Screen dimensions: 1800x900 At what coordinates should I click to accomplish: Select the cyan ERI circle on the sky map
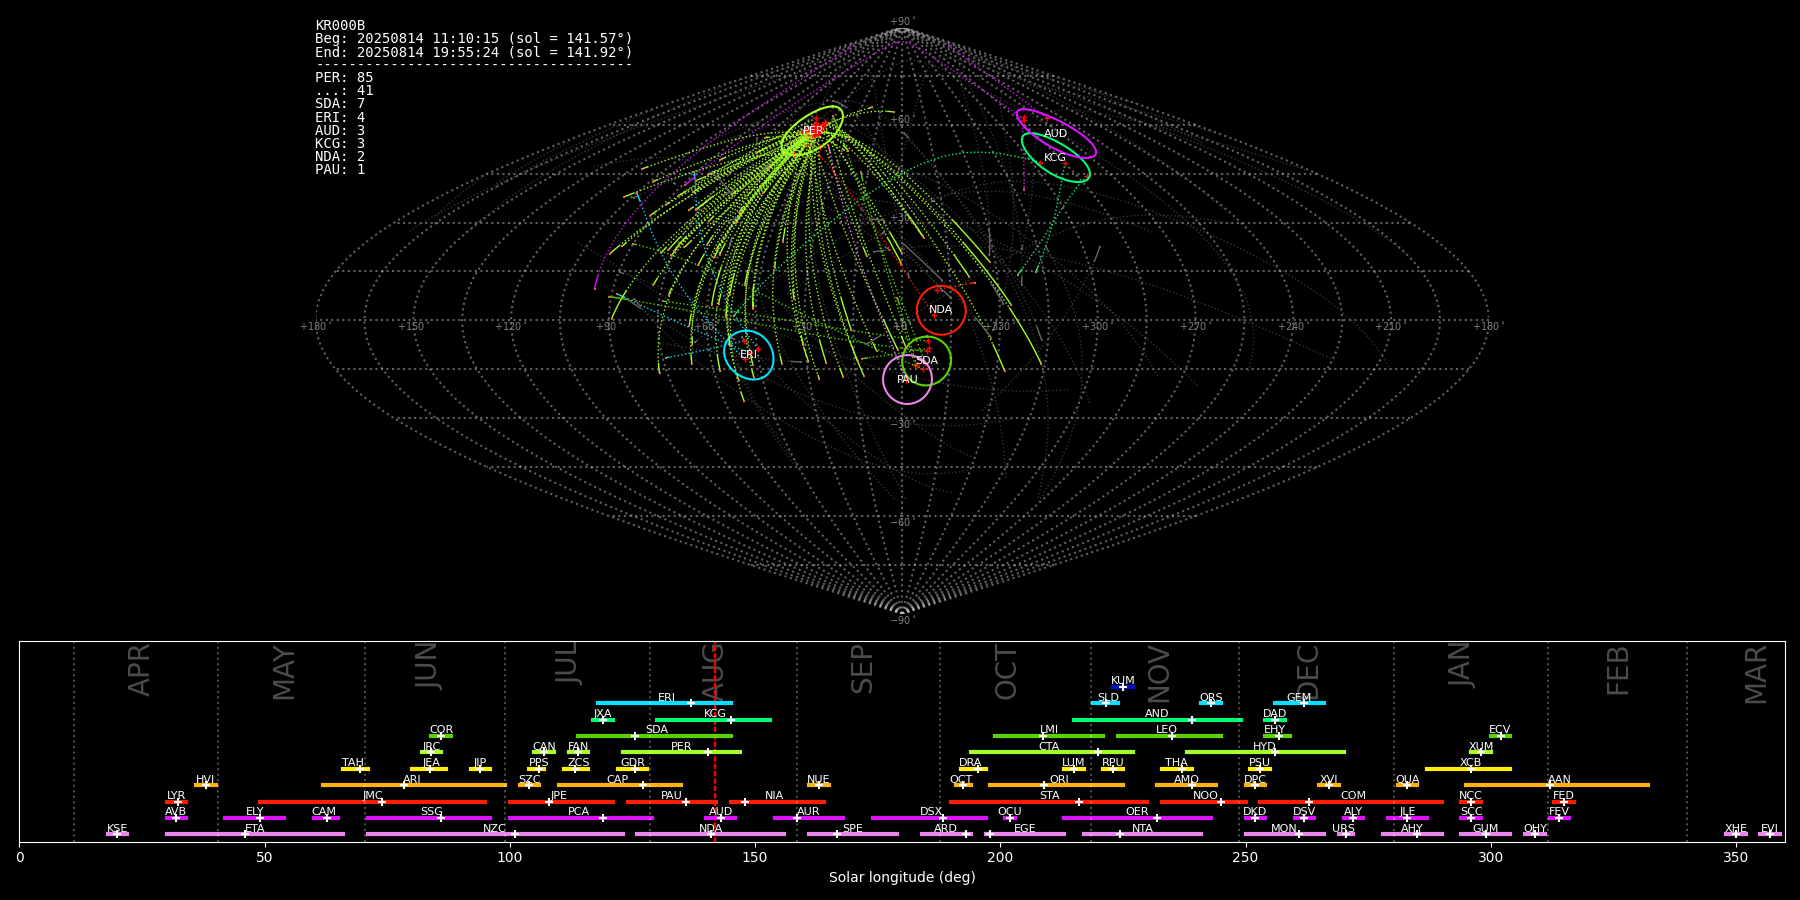point(749,355)
